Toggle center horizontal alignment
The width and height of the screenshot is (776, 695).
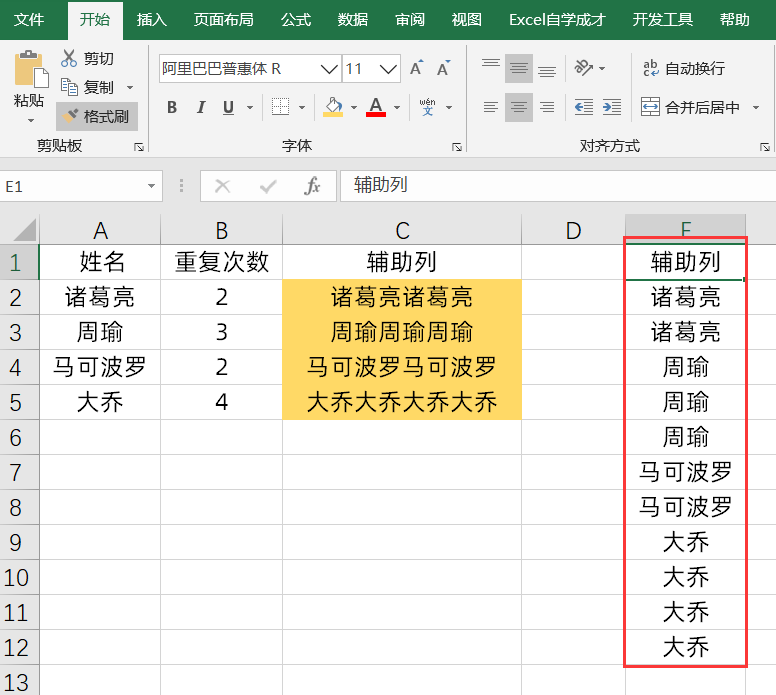coord(519,107)
